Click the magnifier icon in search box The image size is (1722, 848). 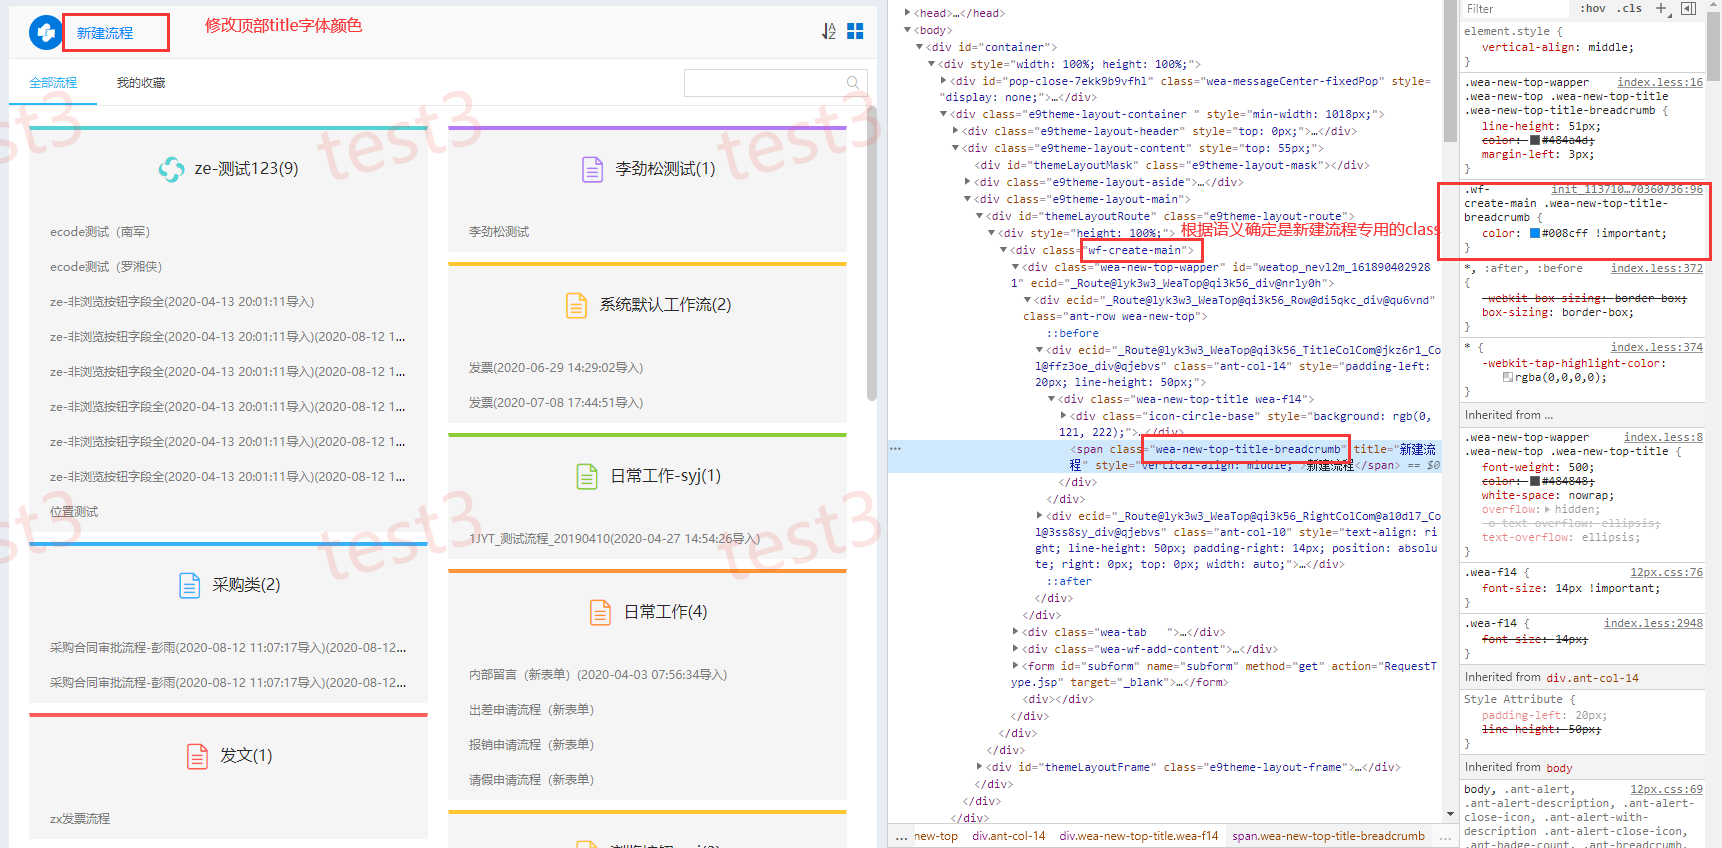point(853,83)
